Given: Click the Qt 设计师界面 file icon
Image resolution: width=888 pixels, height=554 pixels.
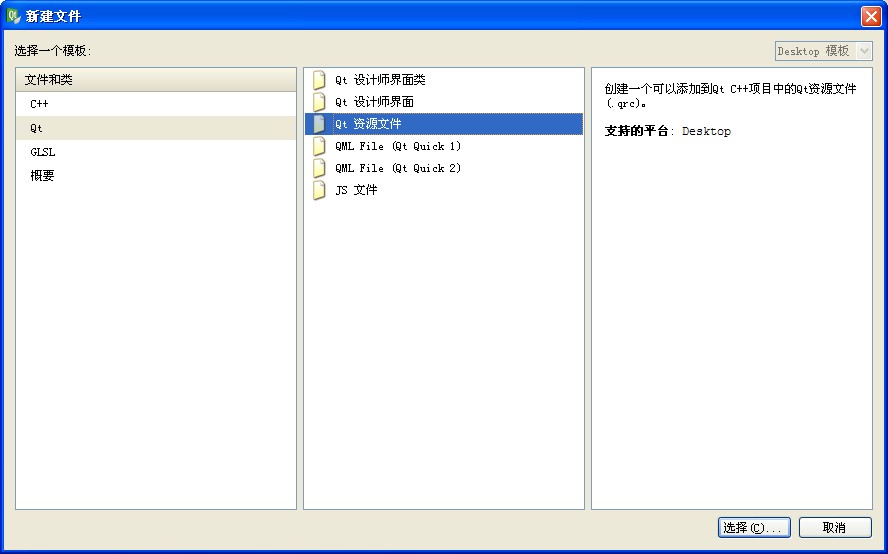Looking at the screenshot, I should tap(319, 102).
